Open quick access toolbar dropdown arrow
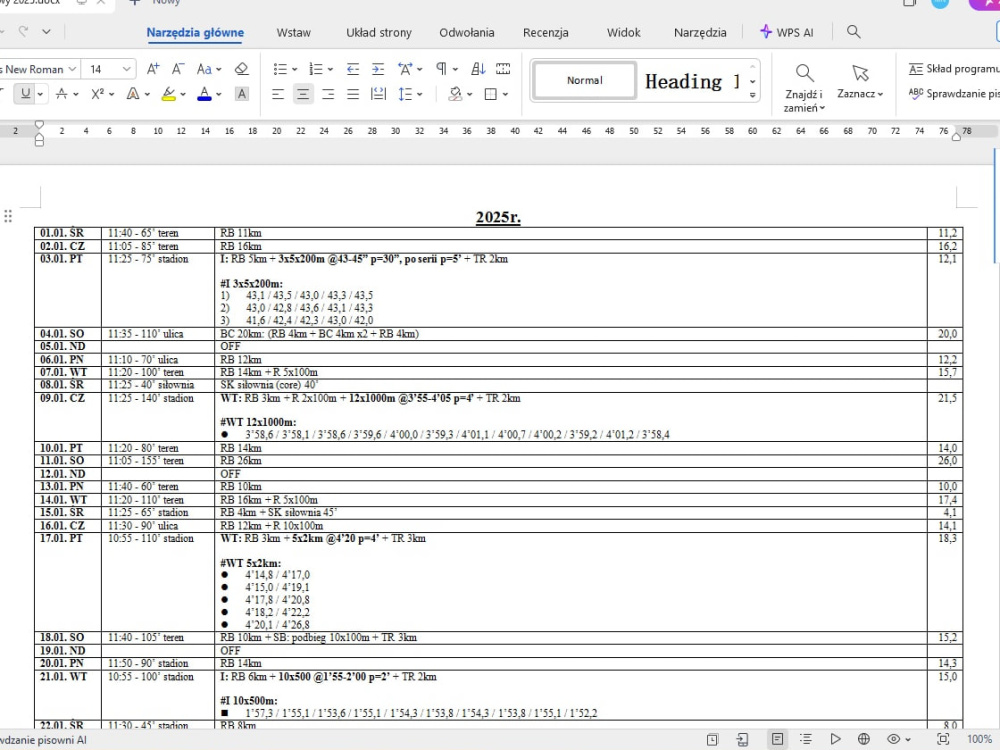 [x=47, y=31]
